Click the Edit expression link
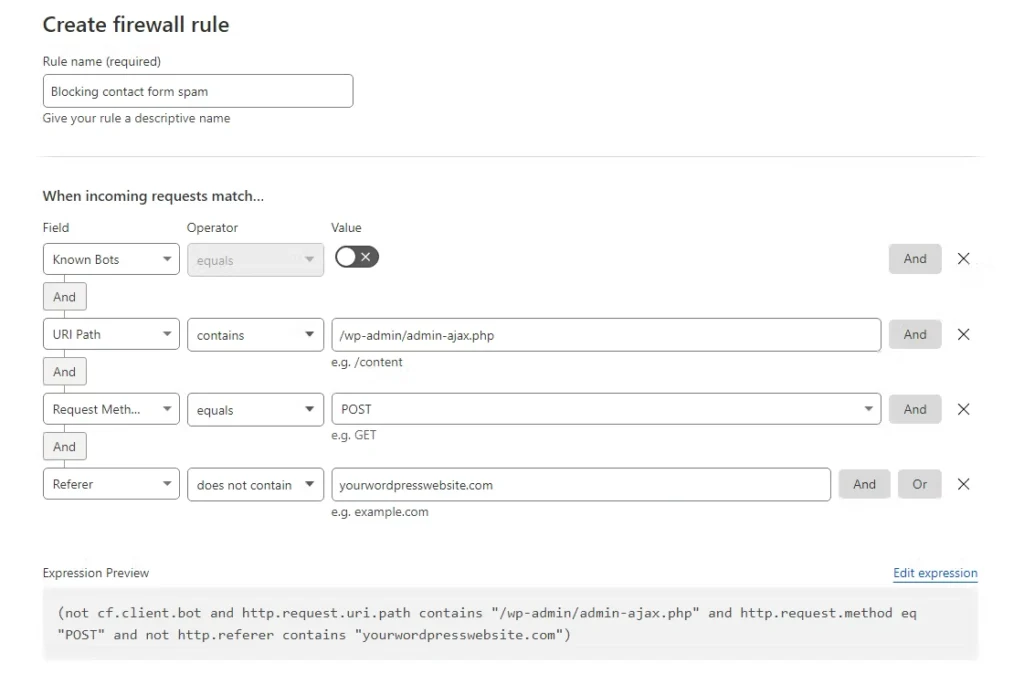 (x=935, y=573)
